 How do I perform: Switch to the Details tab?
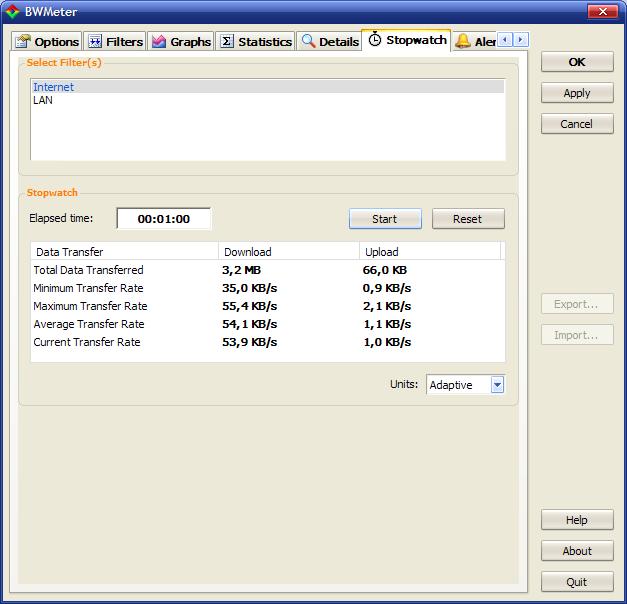pyautogui.click(x=329, y=41)
